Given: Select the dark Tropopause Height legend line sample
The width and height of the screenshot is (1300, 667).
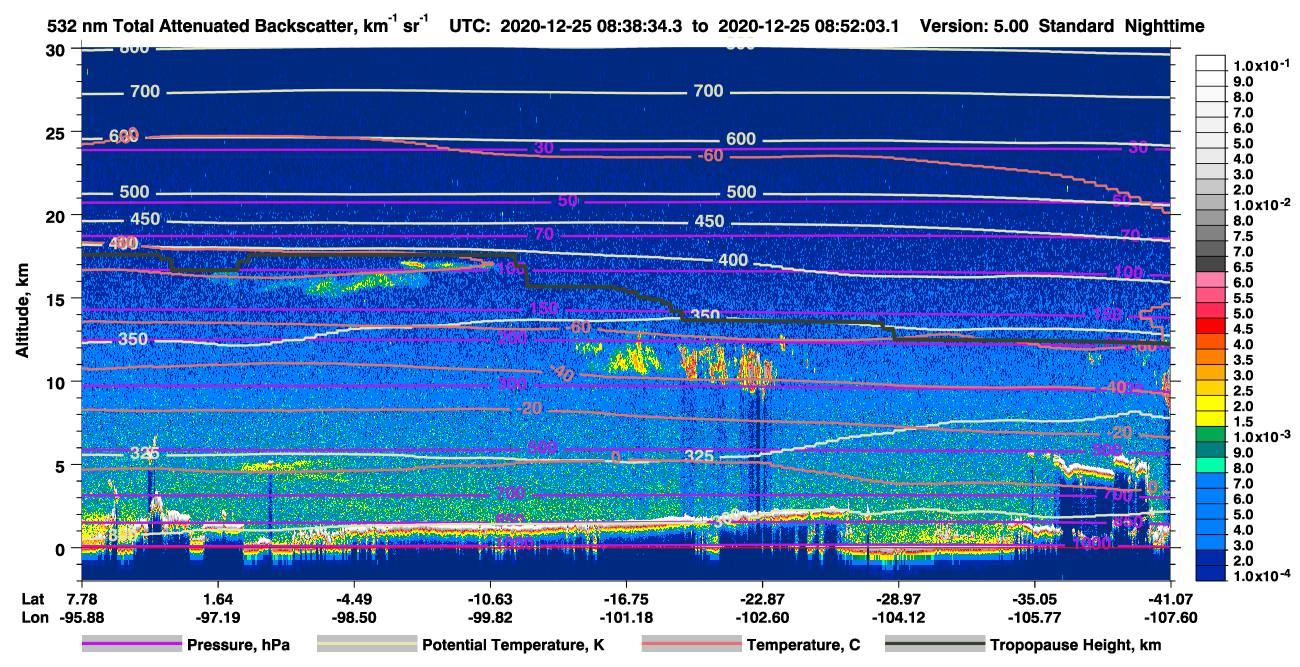Looking at the screenshot, I should pos(935,645).
